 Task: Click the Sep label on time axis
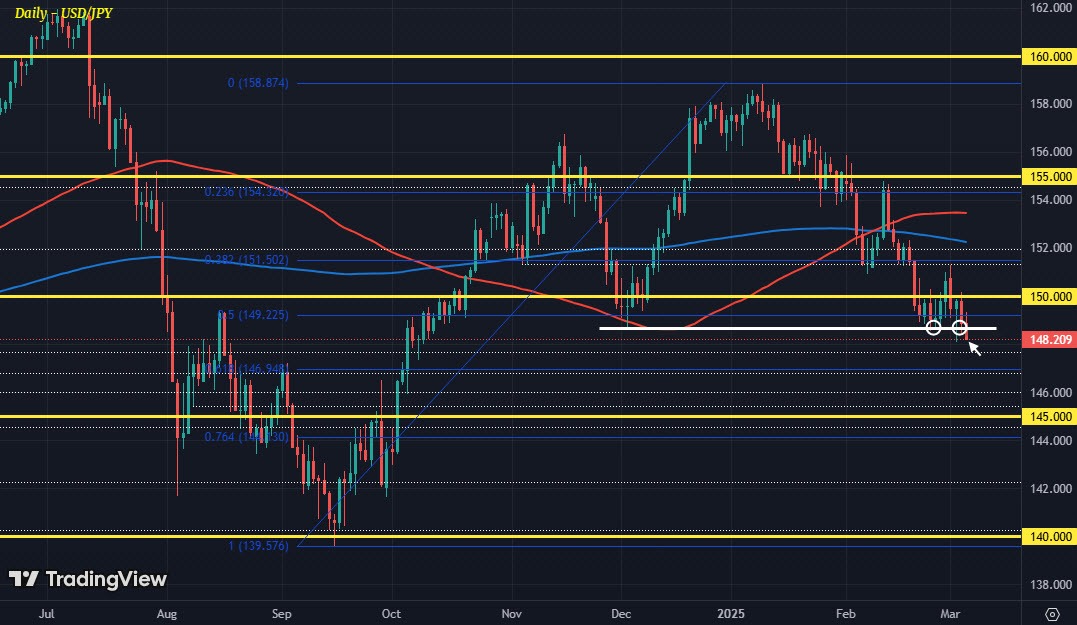281,613
